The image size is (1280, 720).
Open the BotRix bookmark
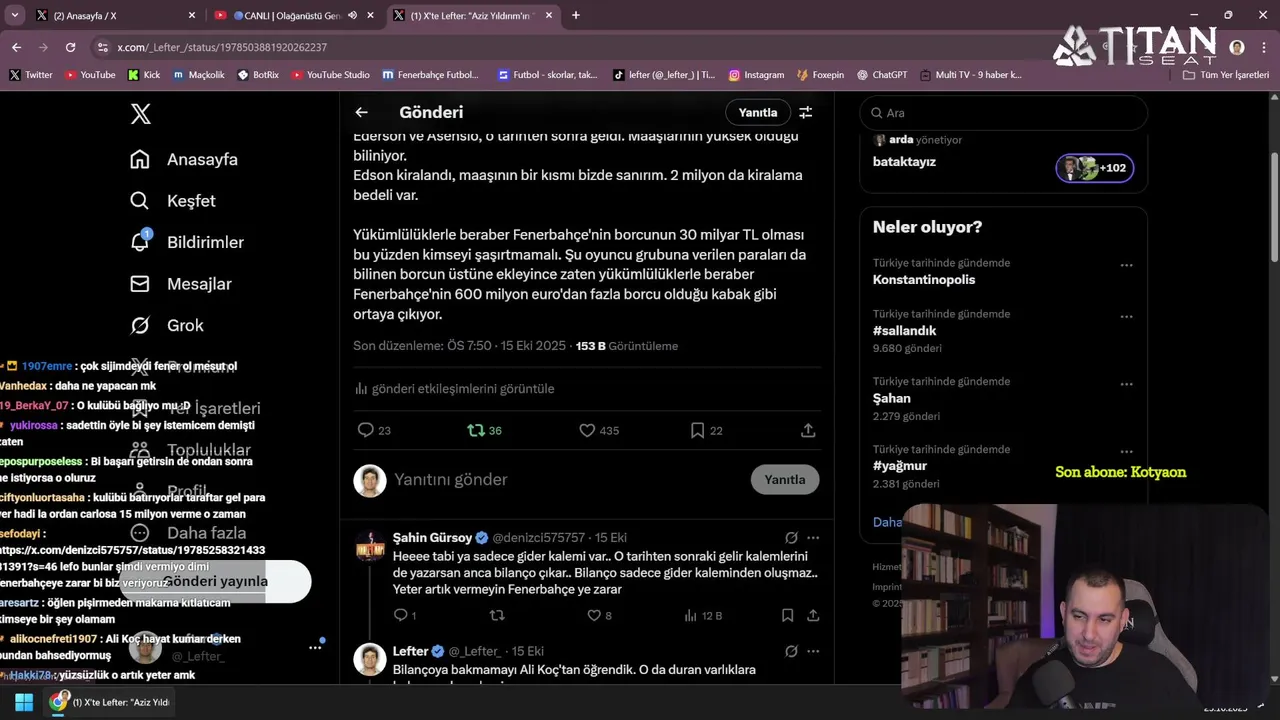pos(258,75)
